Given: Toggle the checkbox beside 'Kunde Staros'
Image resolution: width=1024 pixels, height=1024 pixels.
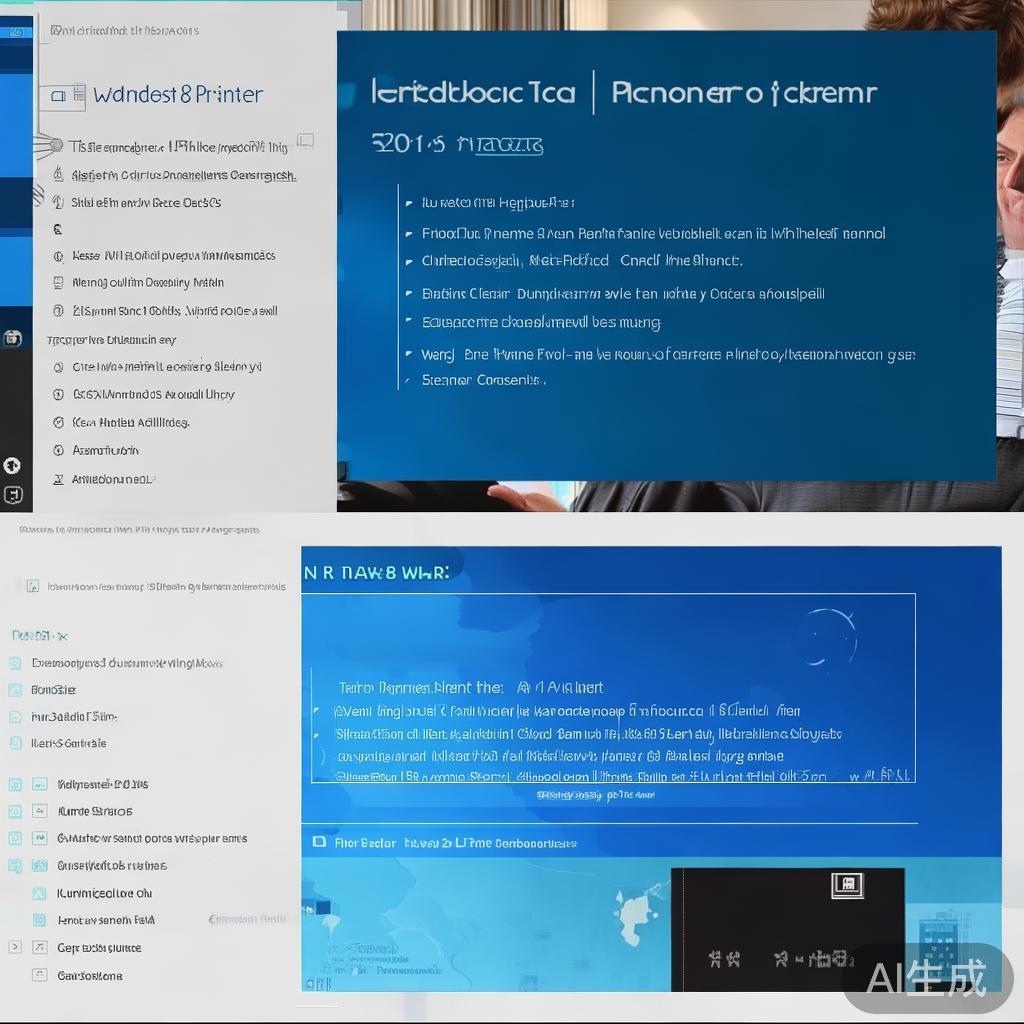Looking at the screenshot, I should (14, 811).
